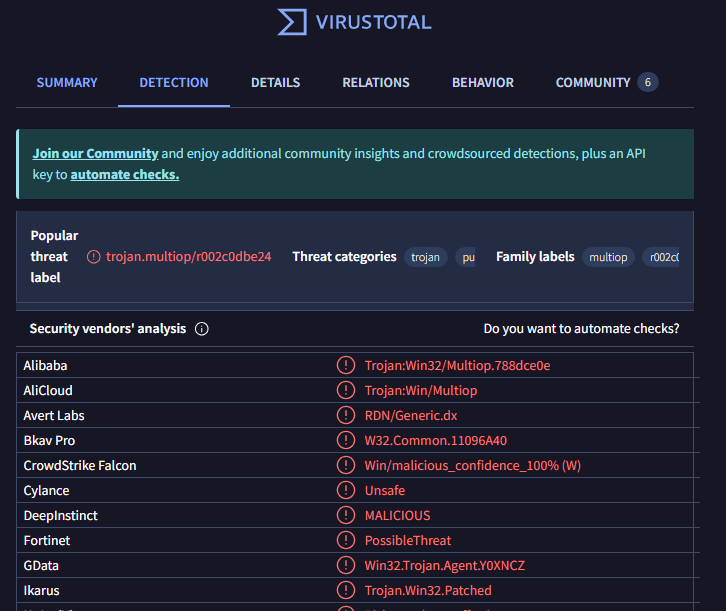Click the Win/malicious_confidence_100% (W) result
The height and width of the screenshot is (611, 726).
pyautogui.click(x=473, y=466)
